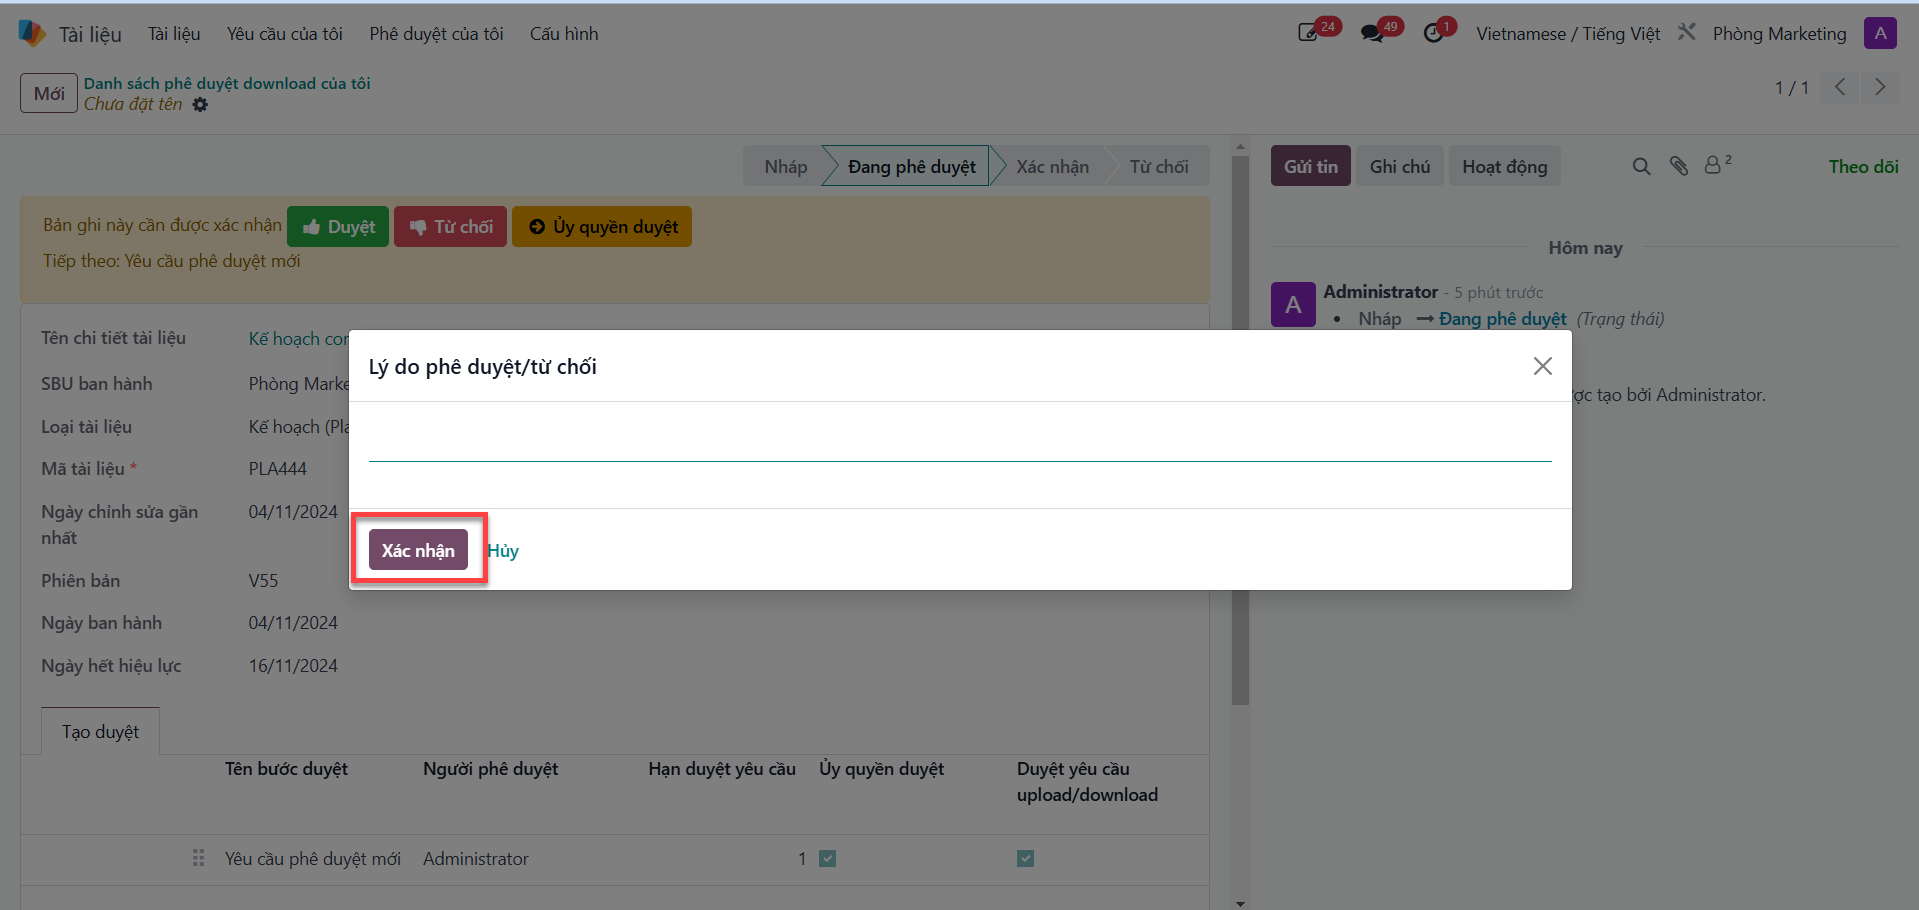Image resolution: width=1919 pixels, height=910 pixels.
Task: Open the Cấu hình menu
Action: point(564,33)
